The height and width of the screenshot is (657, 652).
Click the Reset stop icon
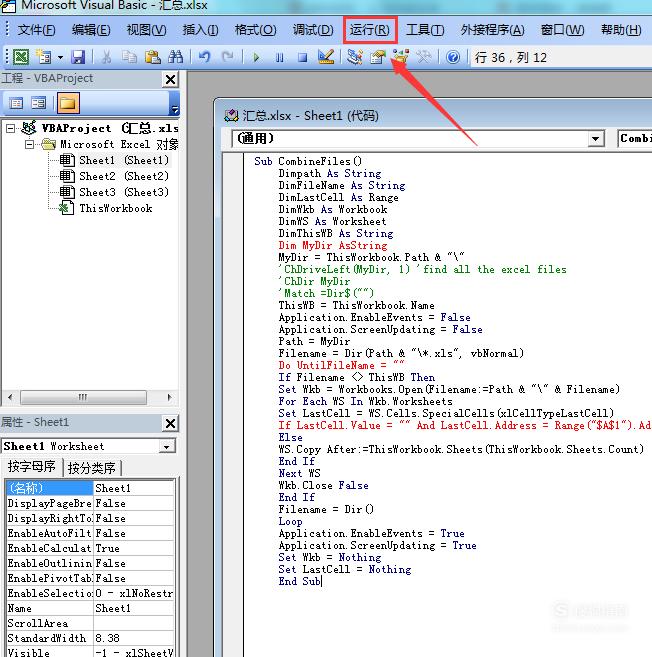(x=302, y=57)
